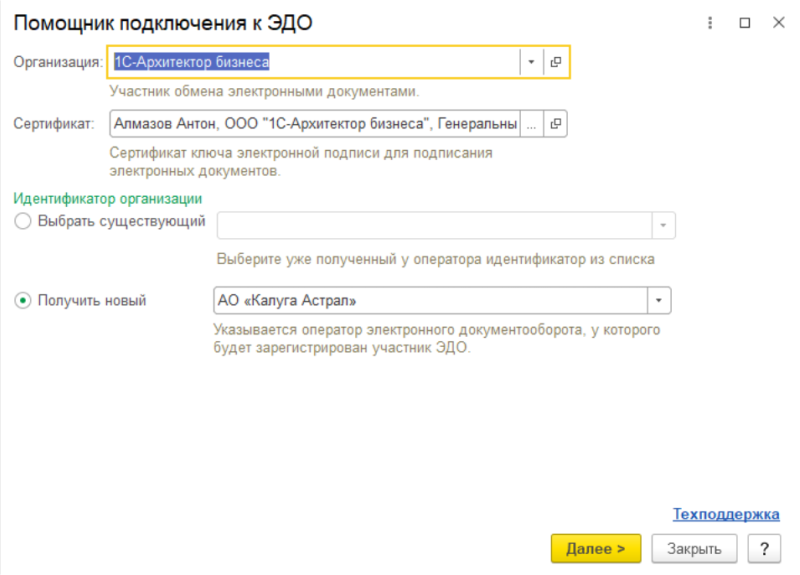Viewport: 800px width, 575px height.
Task: Click 'Участник обмена электронными документами.' hint text
Action: (264, 92)
